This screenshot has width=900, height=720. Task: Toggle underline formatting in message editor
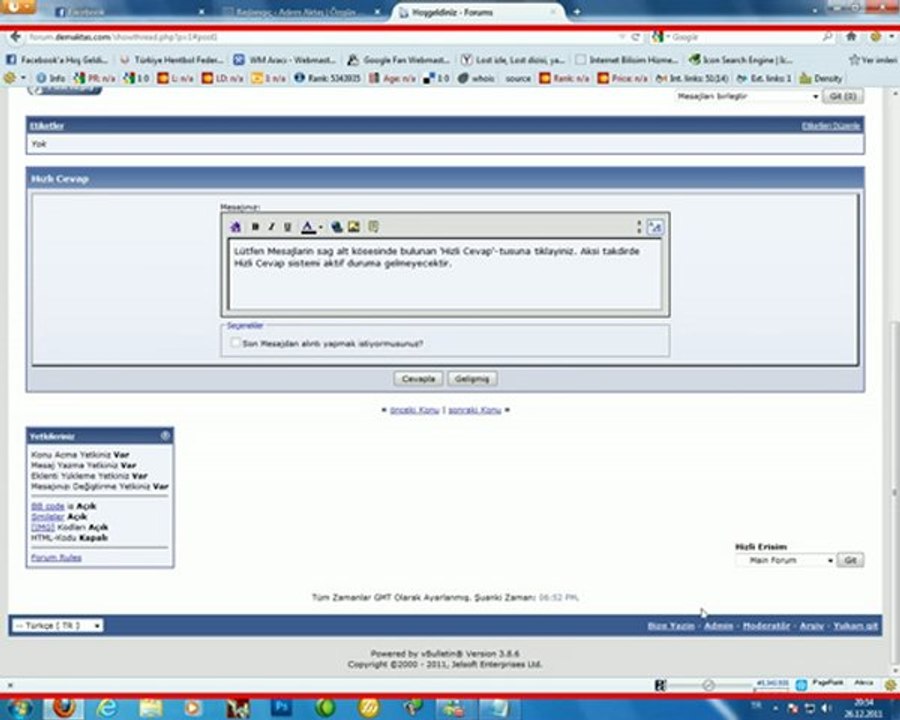[x=288, y=227]
